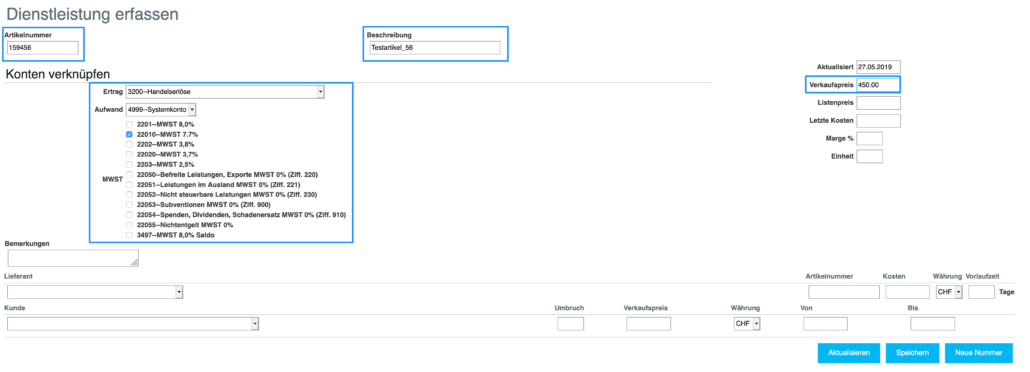Click the Bemerkungen text area
Screen dimensions: 1030x372
tap(73, 258)
